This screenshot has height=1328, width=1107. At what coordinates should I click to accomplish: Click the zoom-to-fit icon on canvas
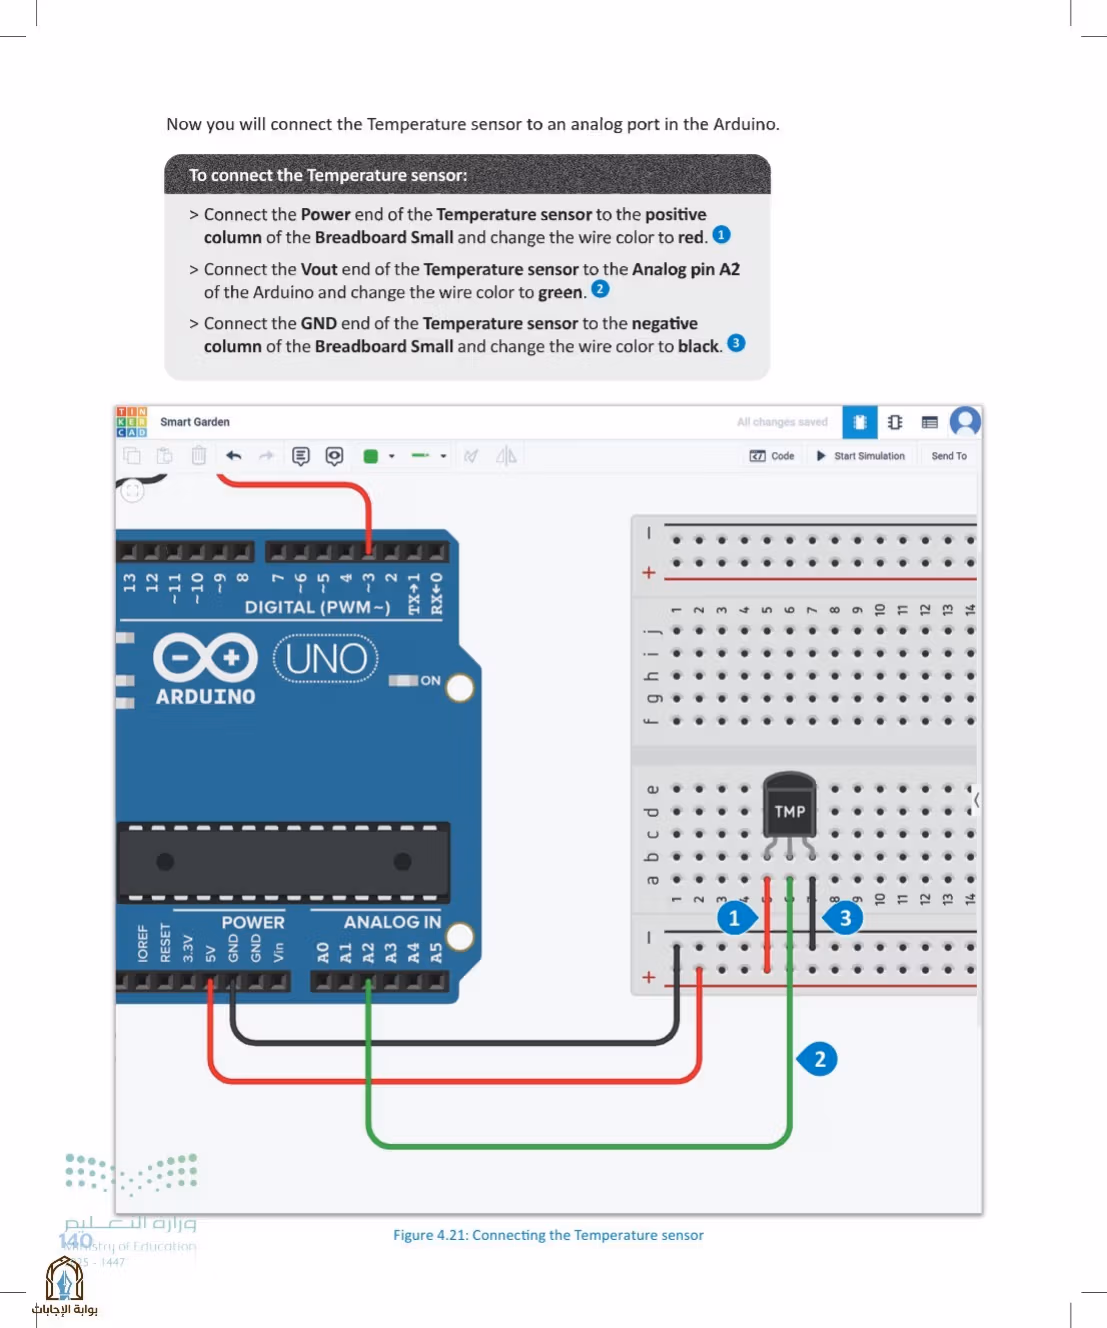pos(132,491)
